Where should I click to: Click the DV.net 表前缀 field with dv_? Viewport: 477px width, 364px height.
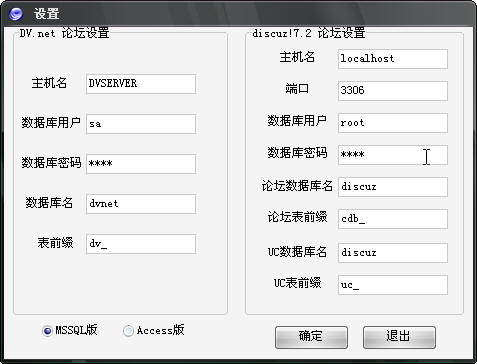(x=141, y=244)
